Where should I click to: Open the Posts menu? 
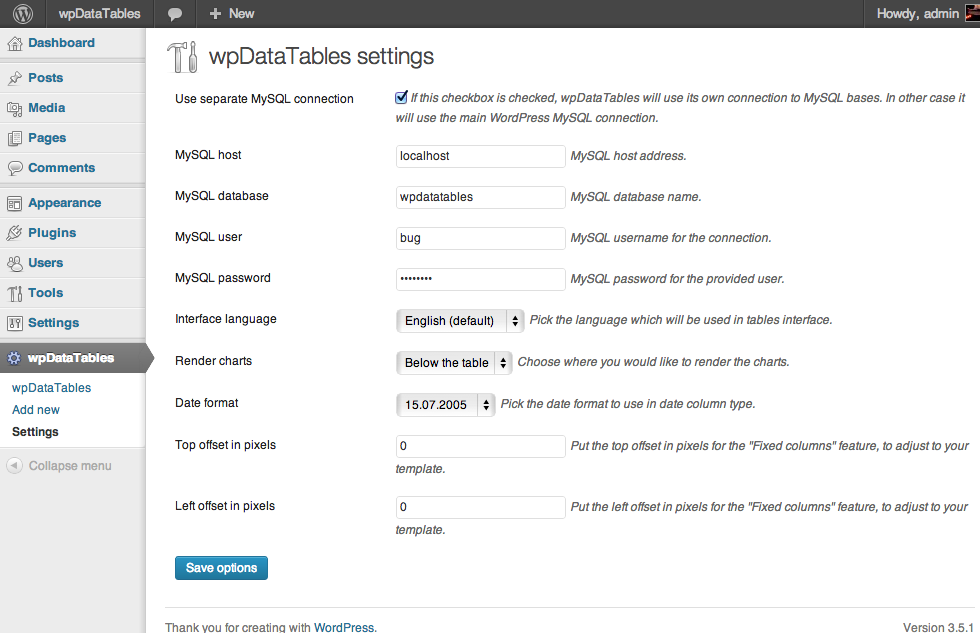[46, 78]
